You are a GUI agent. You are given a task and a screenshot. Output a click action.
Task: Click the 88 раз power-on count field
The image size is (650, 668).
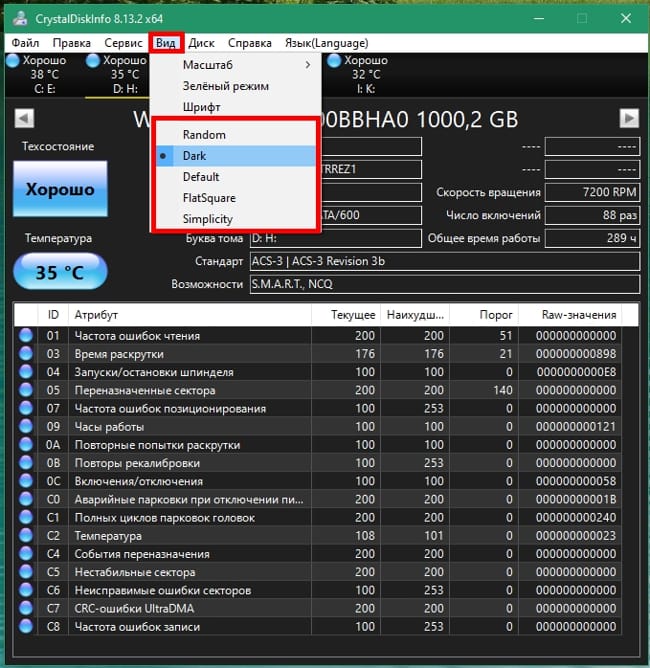(x=592, y=215)
